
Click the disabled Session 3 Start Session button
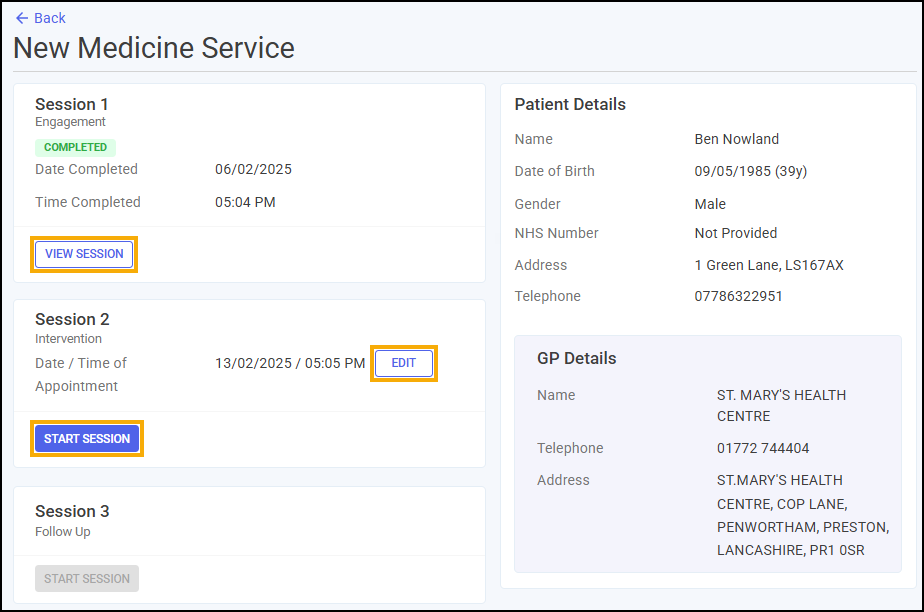pyautogui.click(x=87, y=578)
